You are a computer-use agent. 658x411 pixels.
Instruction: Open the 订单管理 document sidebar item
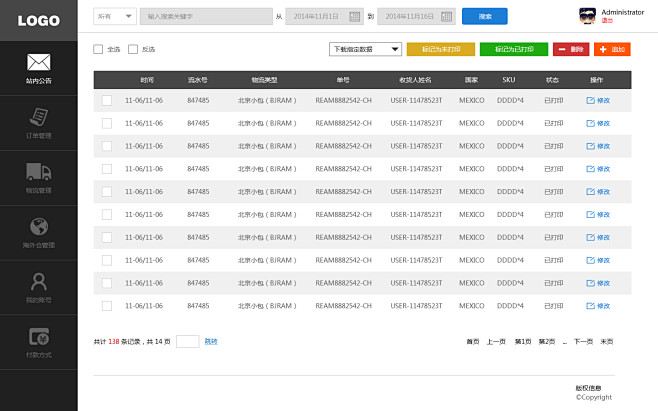tap(39, 123)
